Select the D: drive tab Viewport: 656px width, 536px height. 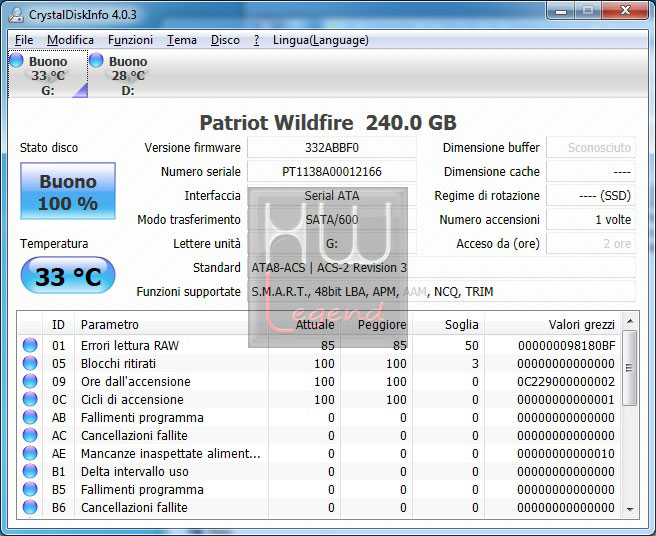pyautogui.click(x=128, y=74)
